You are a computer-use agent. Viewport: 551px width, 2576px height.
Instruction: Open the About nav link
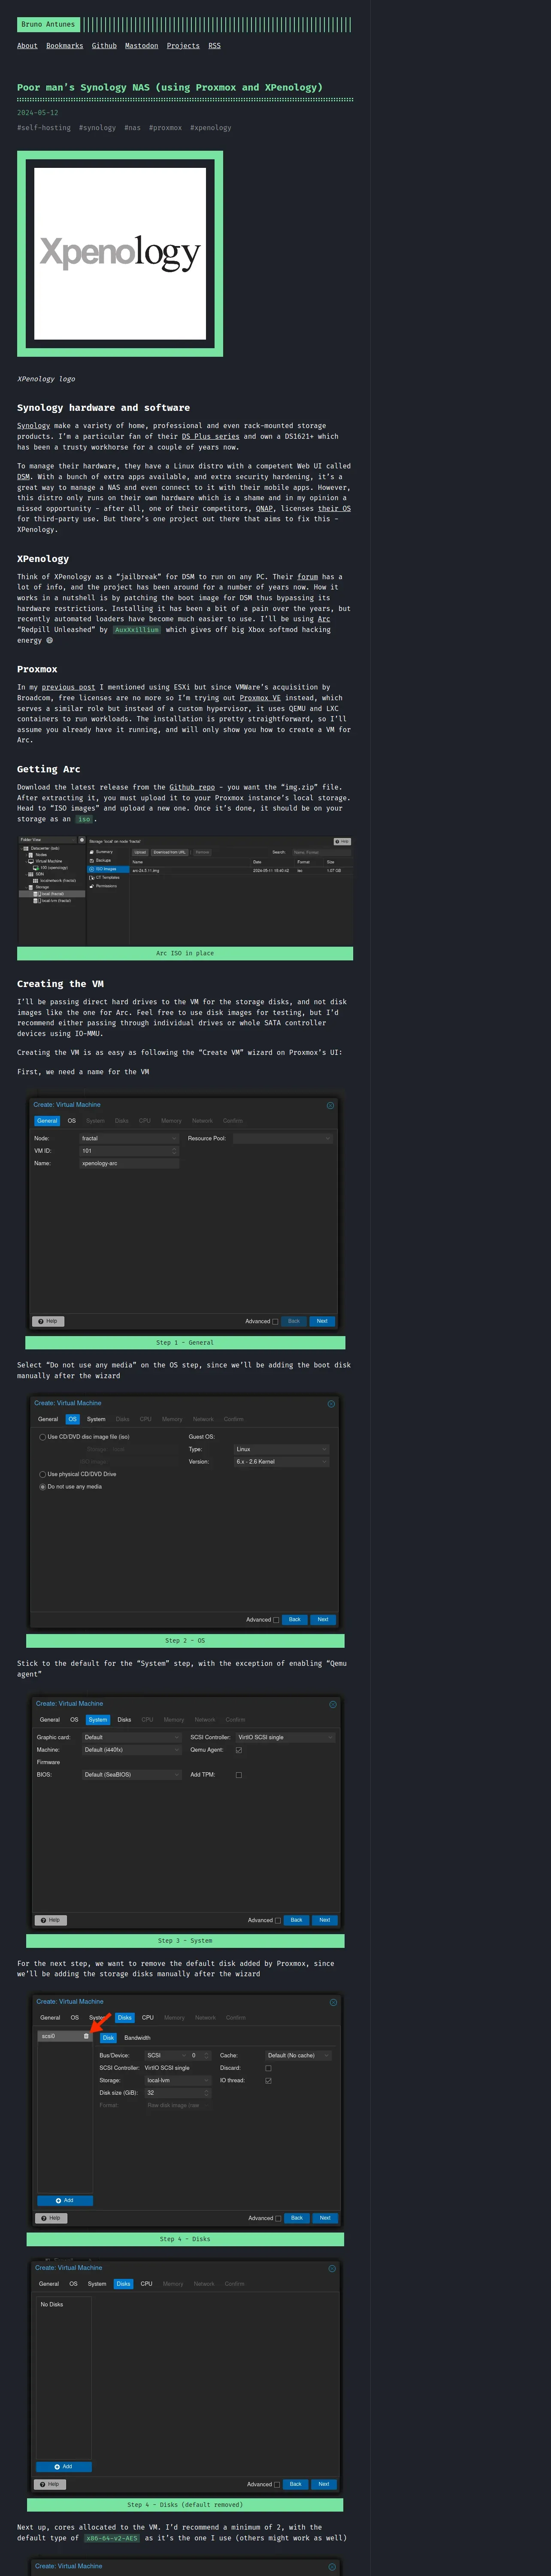tap(27, 45)
